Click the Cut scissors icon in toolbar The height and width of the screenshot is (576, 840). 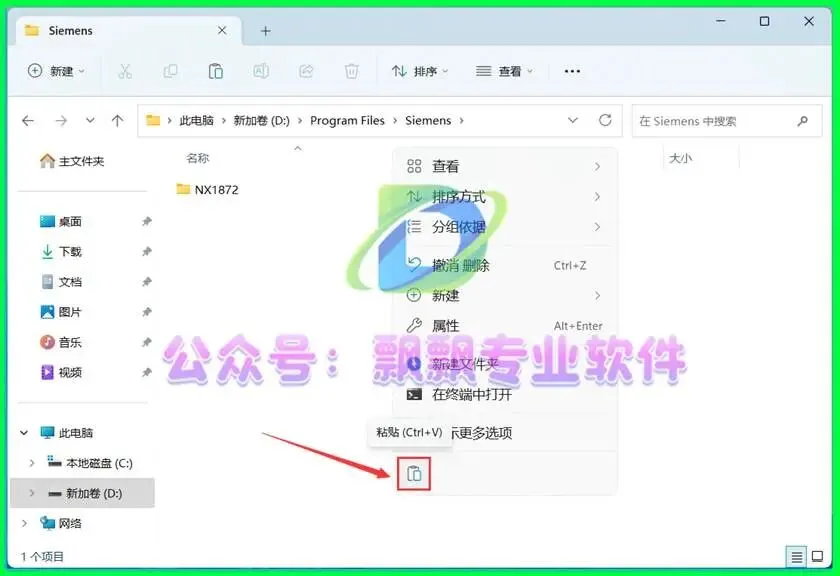pos(125,71)
